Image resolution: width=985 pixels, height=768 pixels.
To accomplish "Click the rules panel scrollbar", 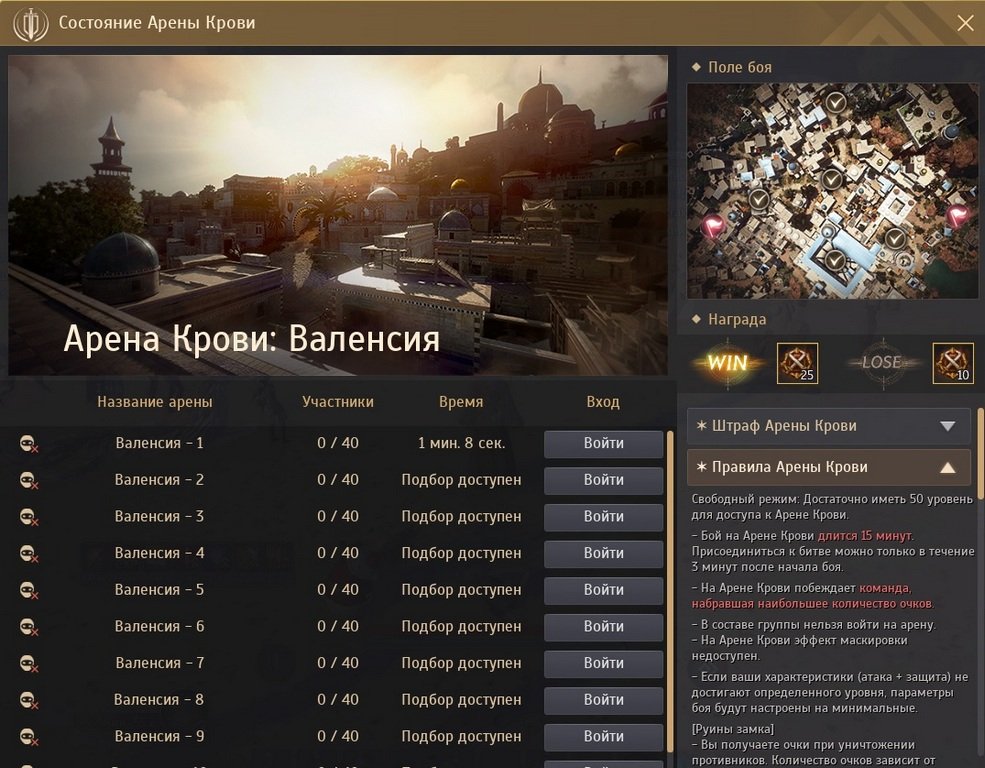I will (981, 452).
